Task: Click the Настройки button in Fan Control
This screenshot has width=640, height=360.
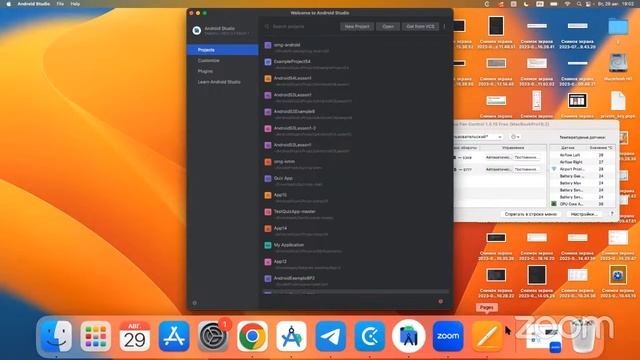Action: 584,214
